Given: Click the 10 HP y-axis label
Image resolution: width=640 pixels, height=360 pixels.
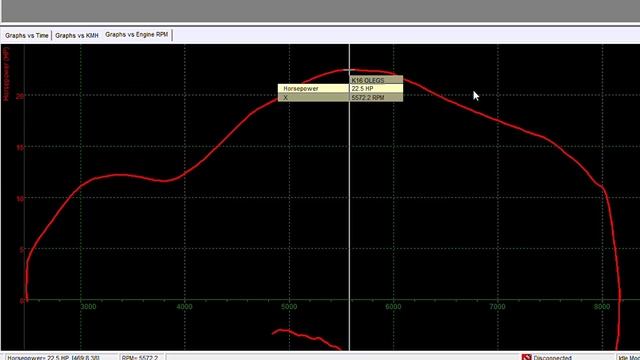Looking at the screenshot, I should [x=20, y=198].
